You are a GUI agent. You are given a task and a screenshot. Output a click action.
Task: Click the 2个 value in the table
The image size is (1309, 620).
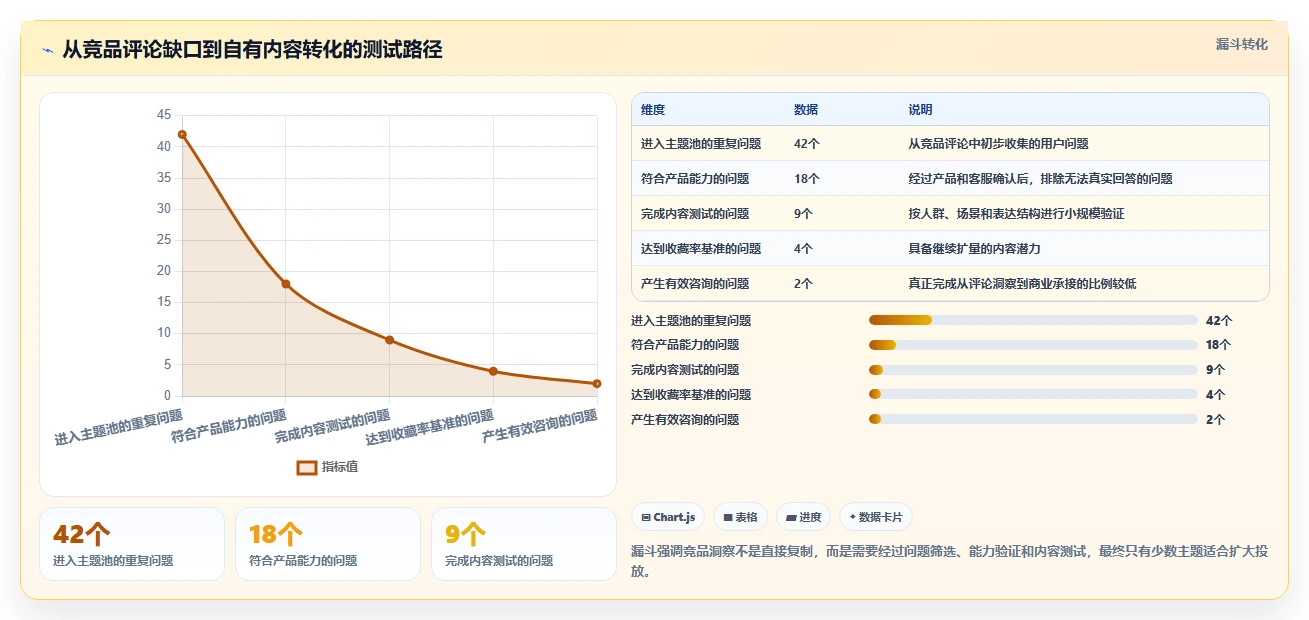803,284
